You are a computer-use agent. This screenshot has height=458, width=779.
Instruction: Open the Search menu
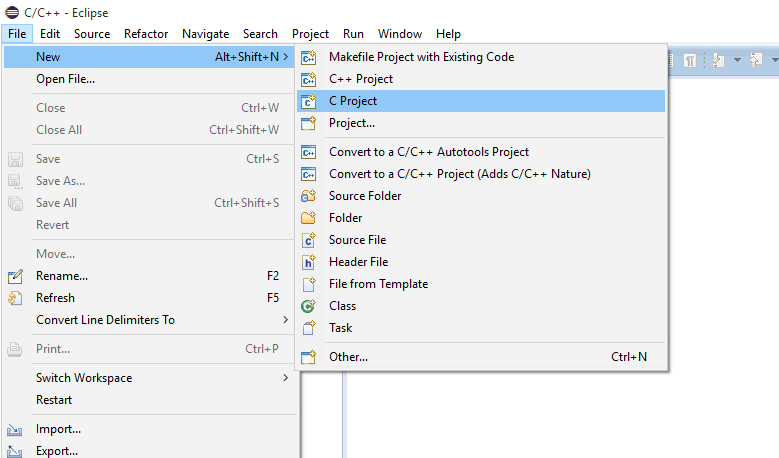click(x=260, y=34)
